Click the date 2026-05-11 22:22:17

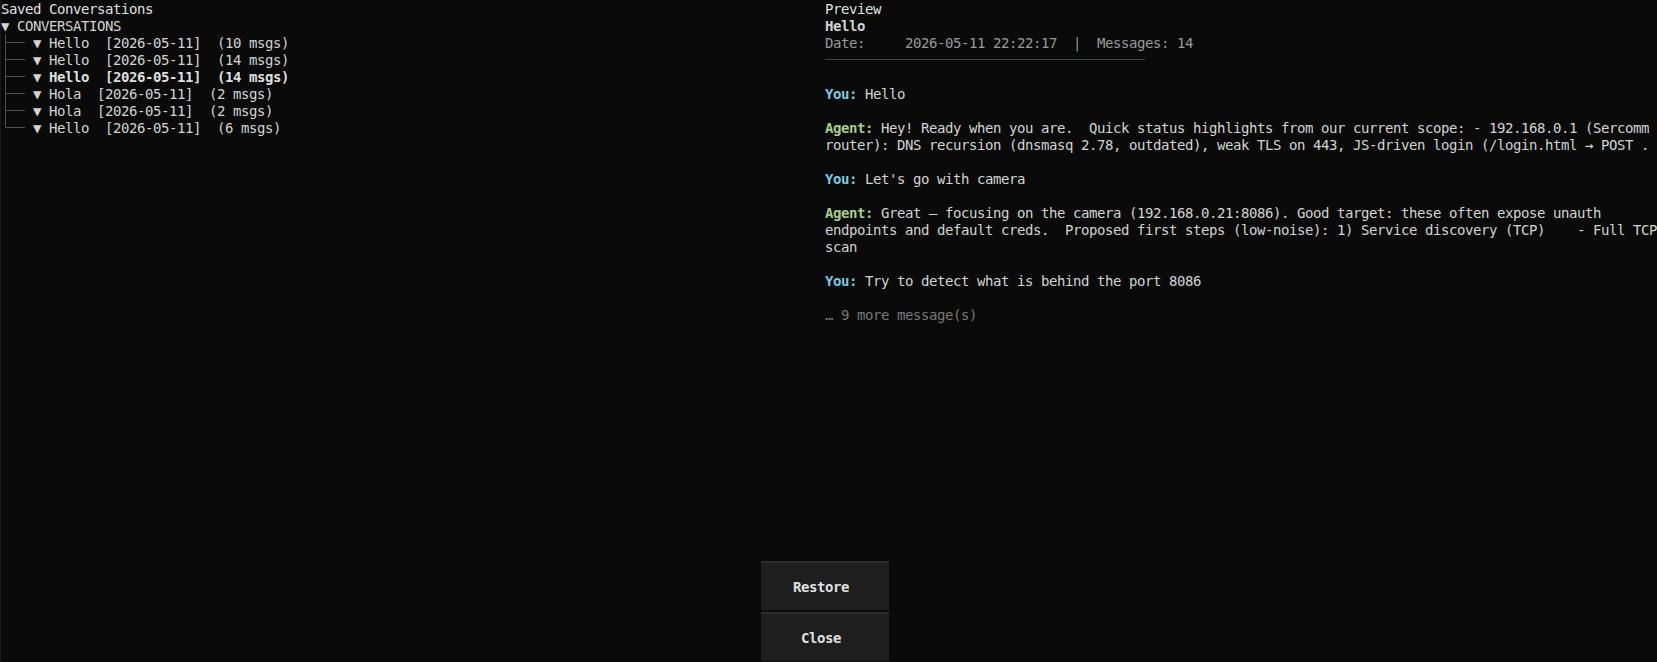(980, 44)
